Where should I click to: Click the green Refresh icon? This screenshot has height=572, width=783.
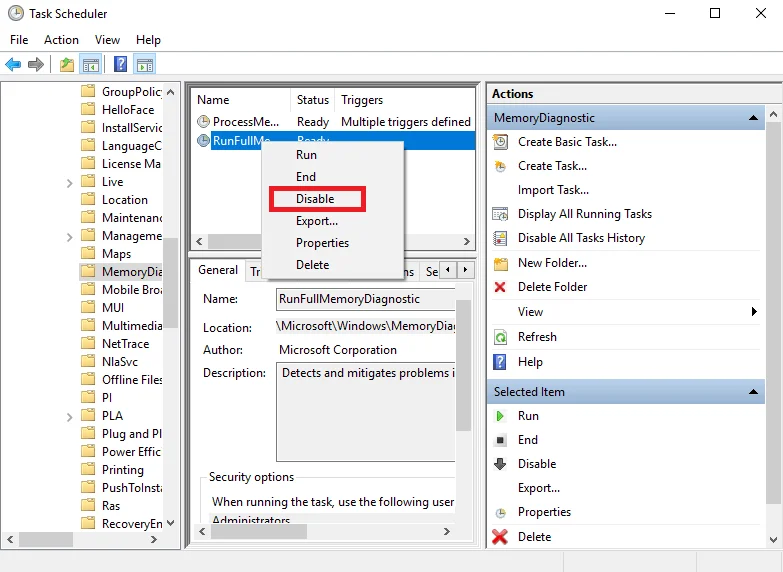pyautogui.click(x=500, y=337)
